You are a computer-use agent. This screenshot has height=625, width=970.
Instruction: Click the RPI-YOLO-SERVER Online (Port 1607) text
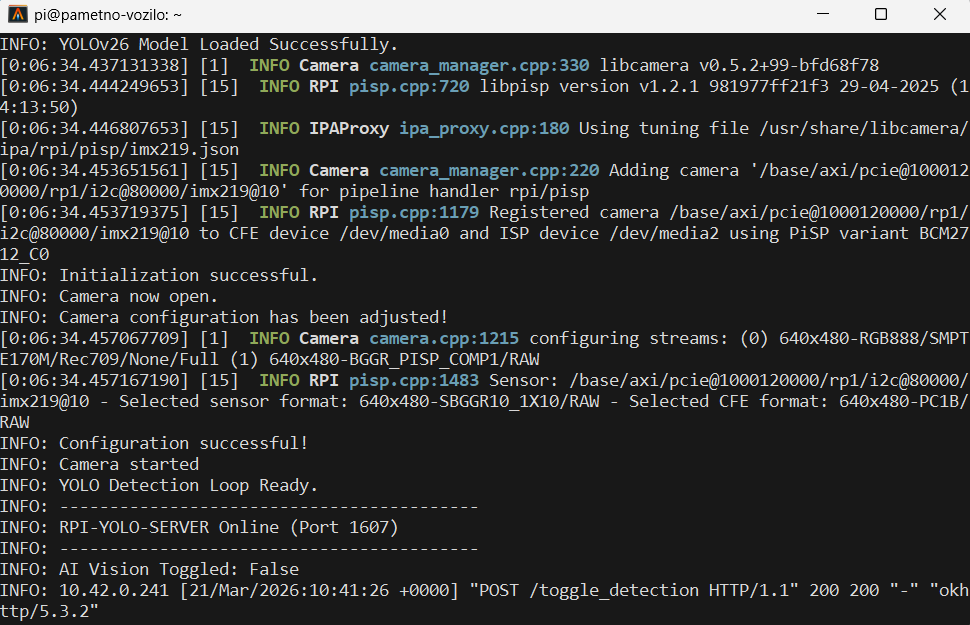228,527
